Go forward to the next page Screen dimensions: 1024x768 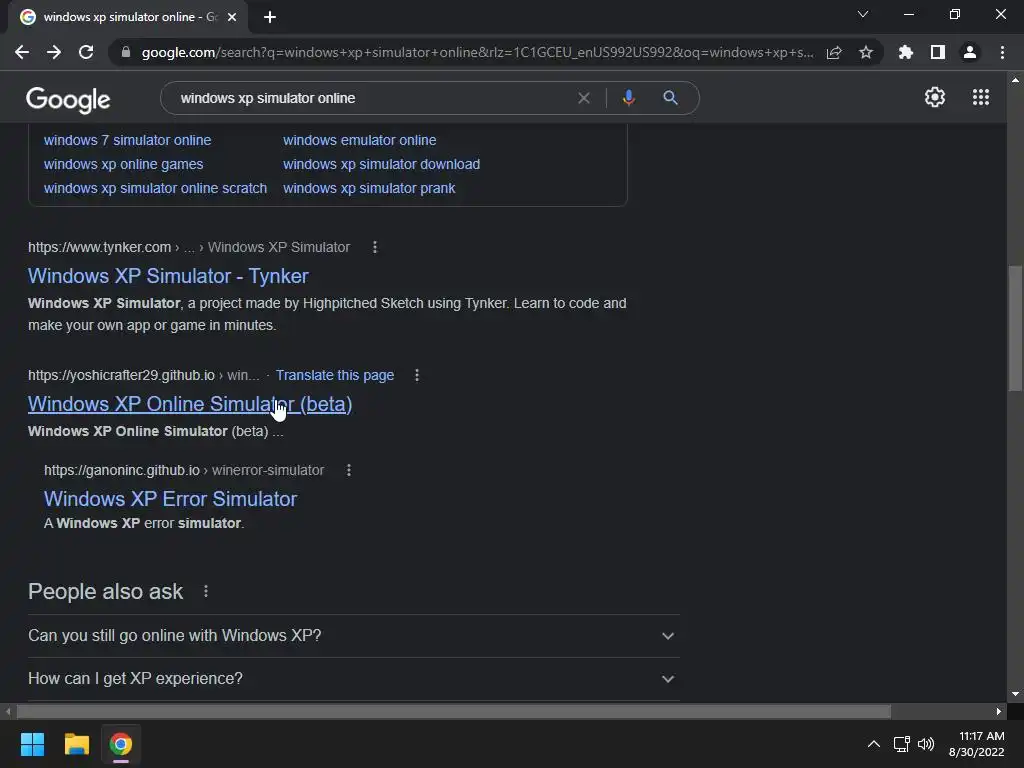pyautogui.click(x=54, y=52)
